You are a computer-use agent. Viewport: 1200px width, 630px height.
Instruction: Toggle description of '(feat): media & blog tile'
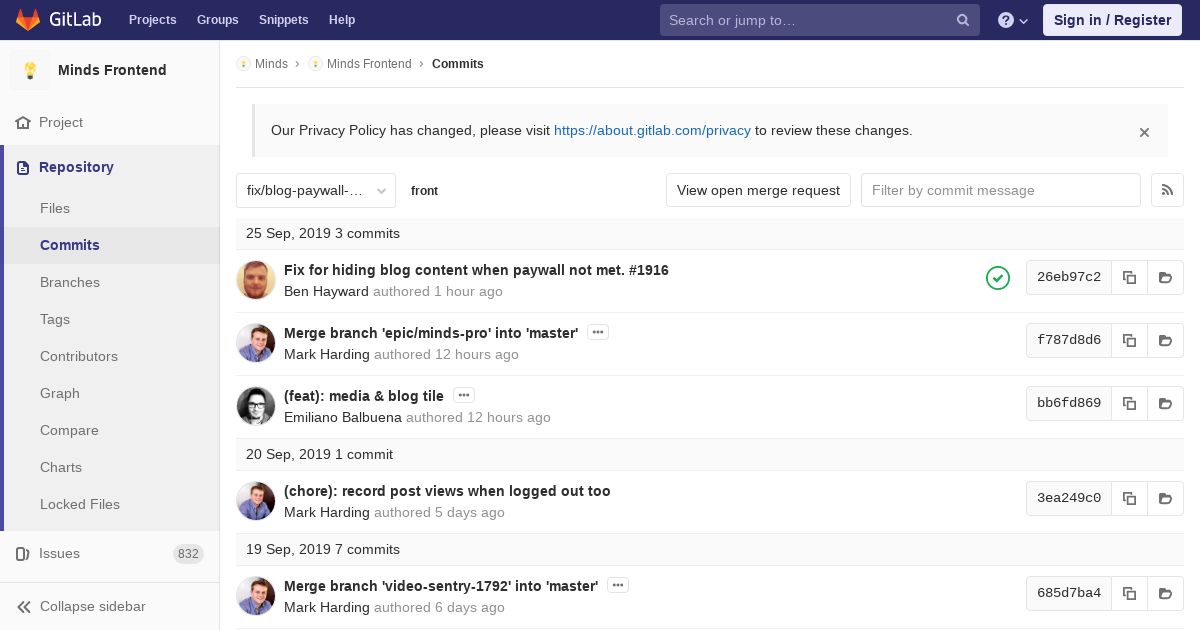(464, 395)
